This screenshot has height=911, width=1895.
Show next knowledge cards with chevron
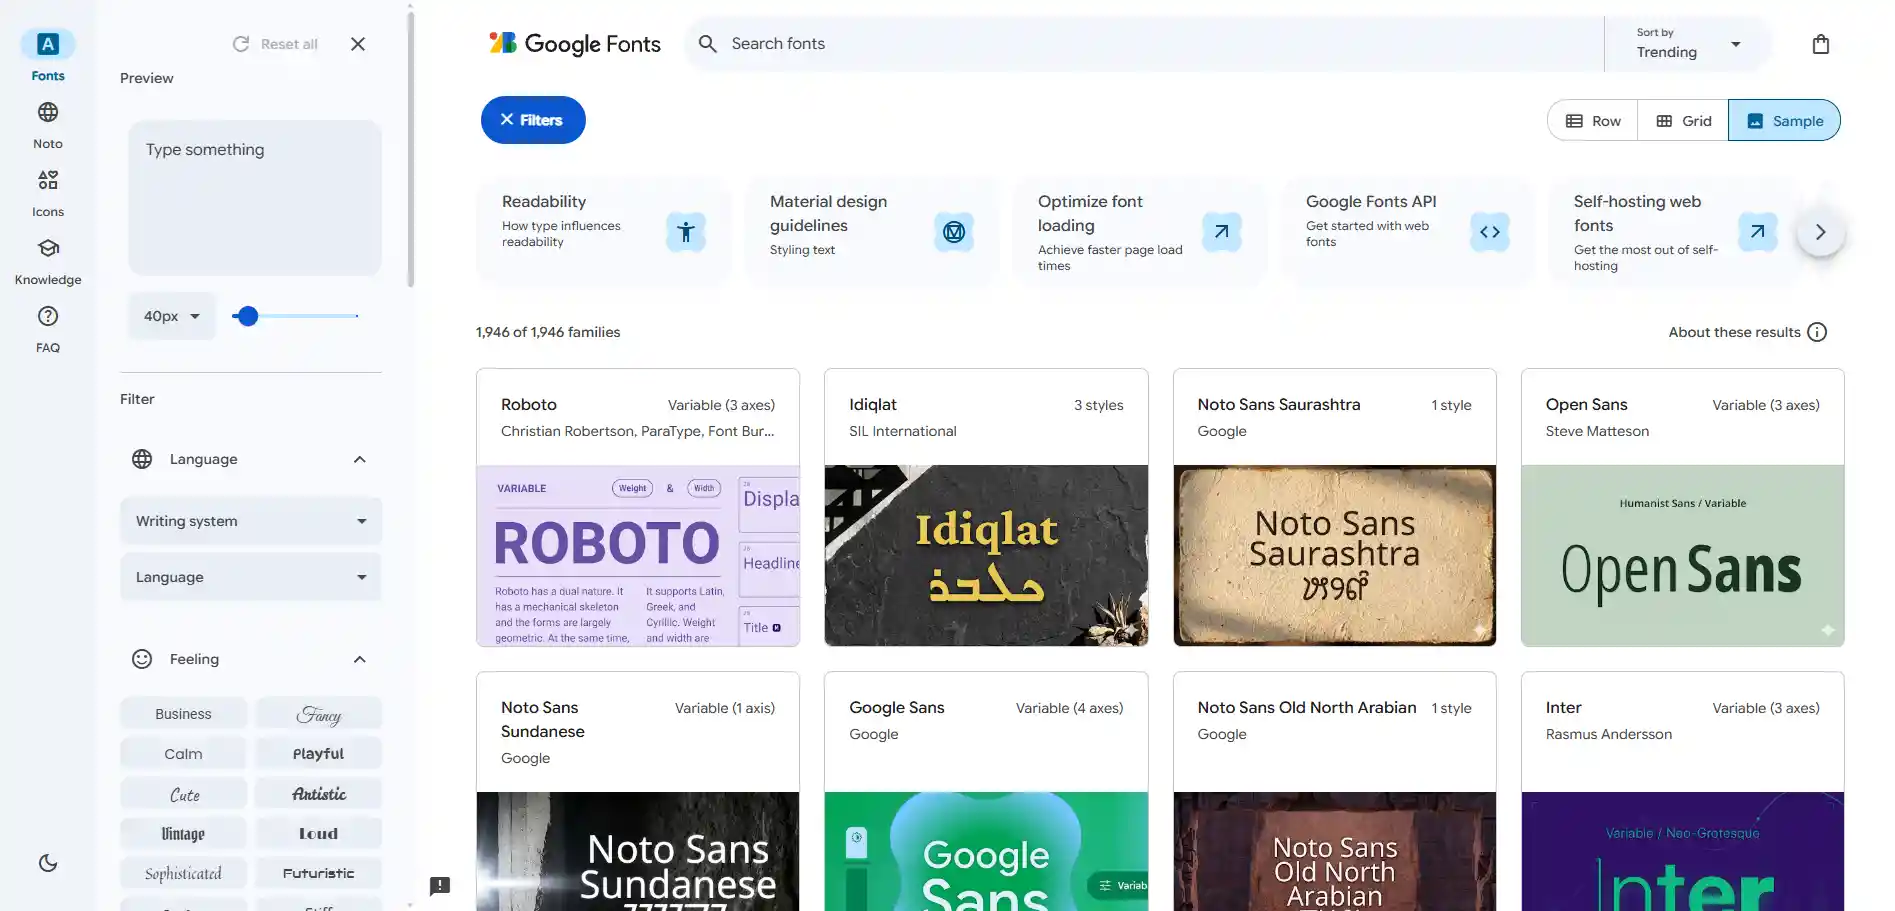point(1821,232)
